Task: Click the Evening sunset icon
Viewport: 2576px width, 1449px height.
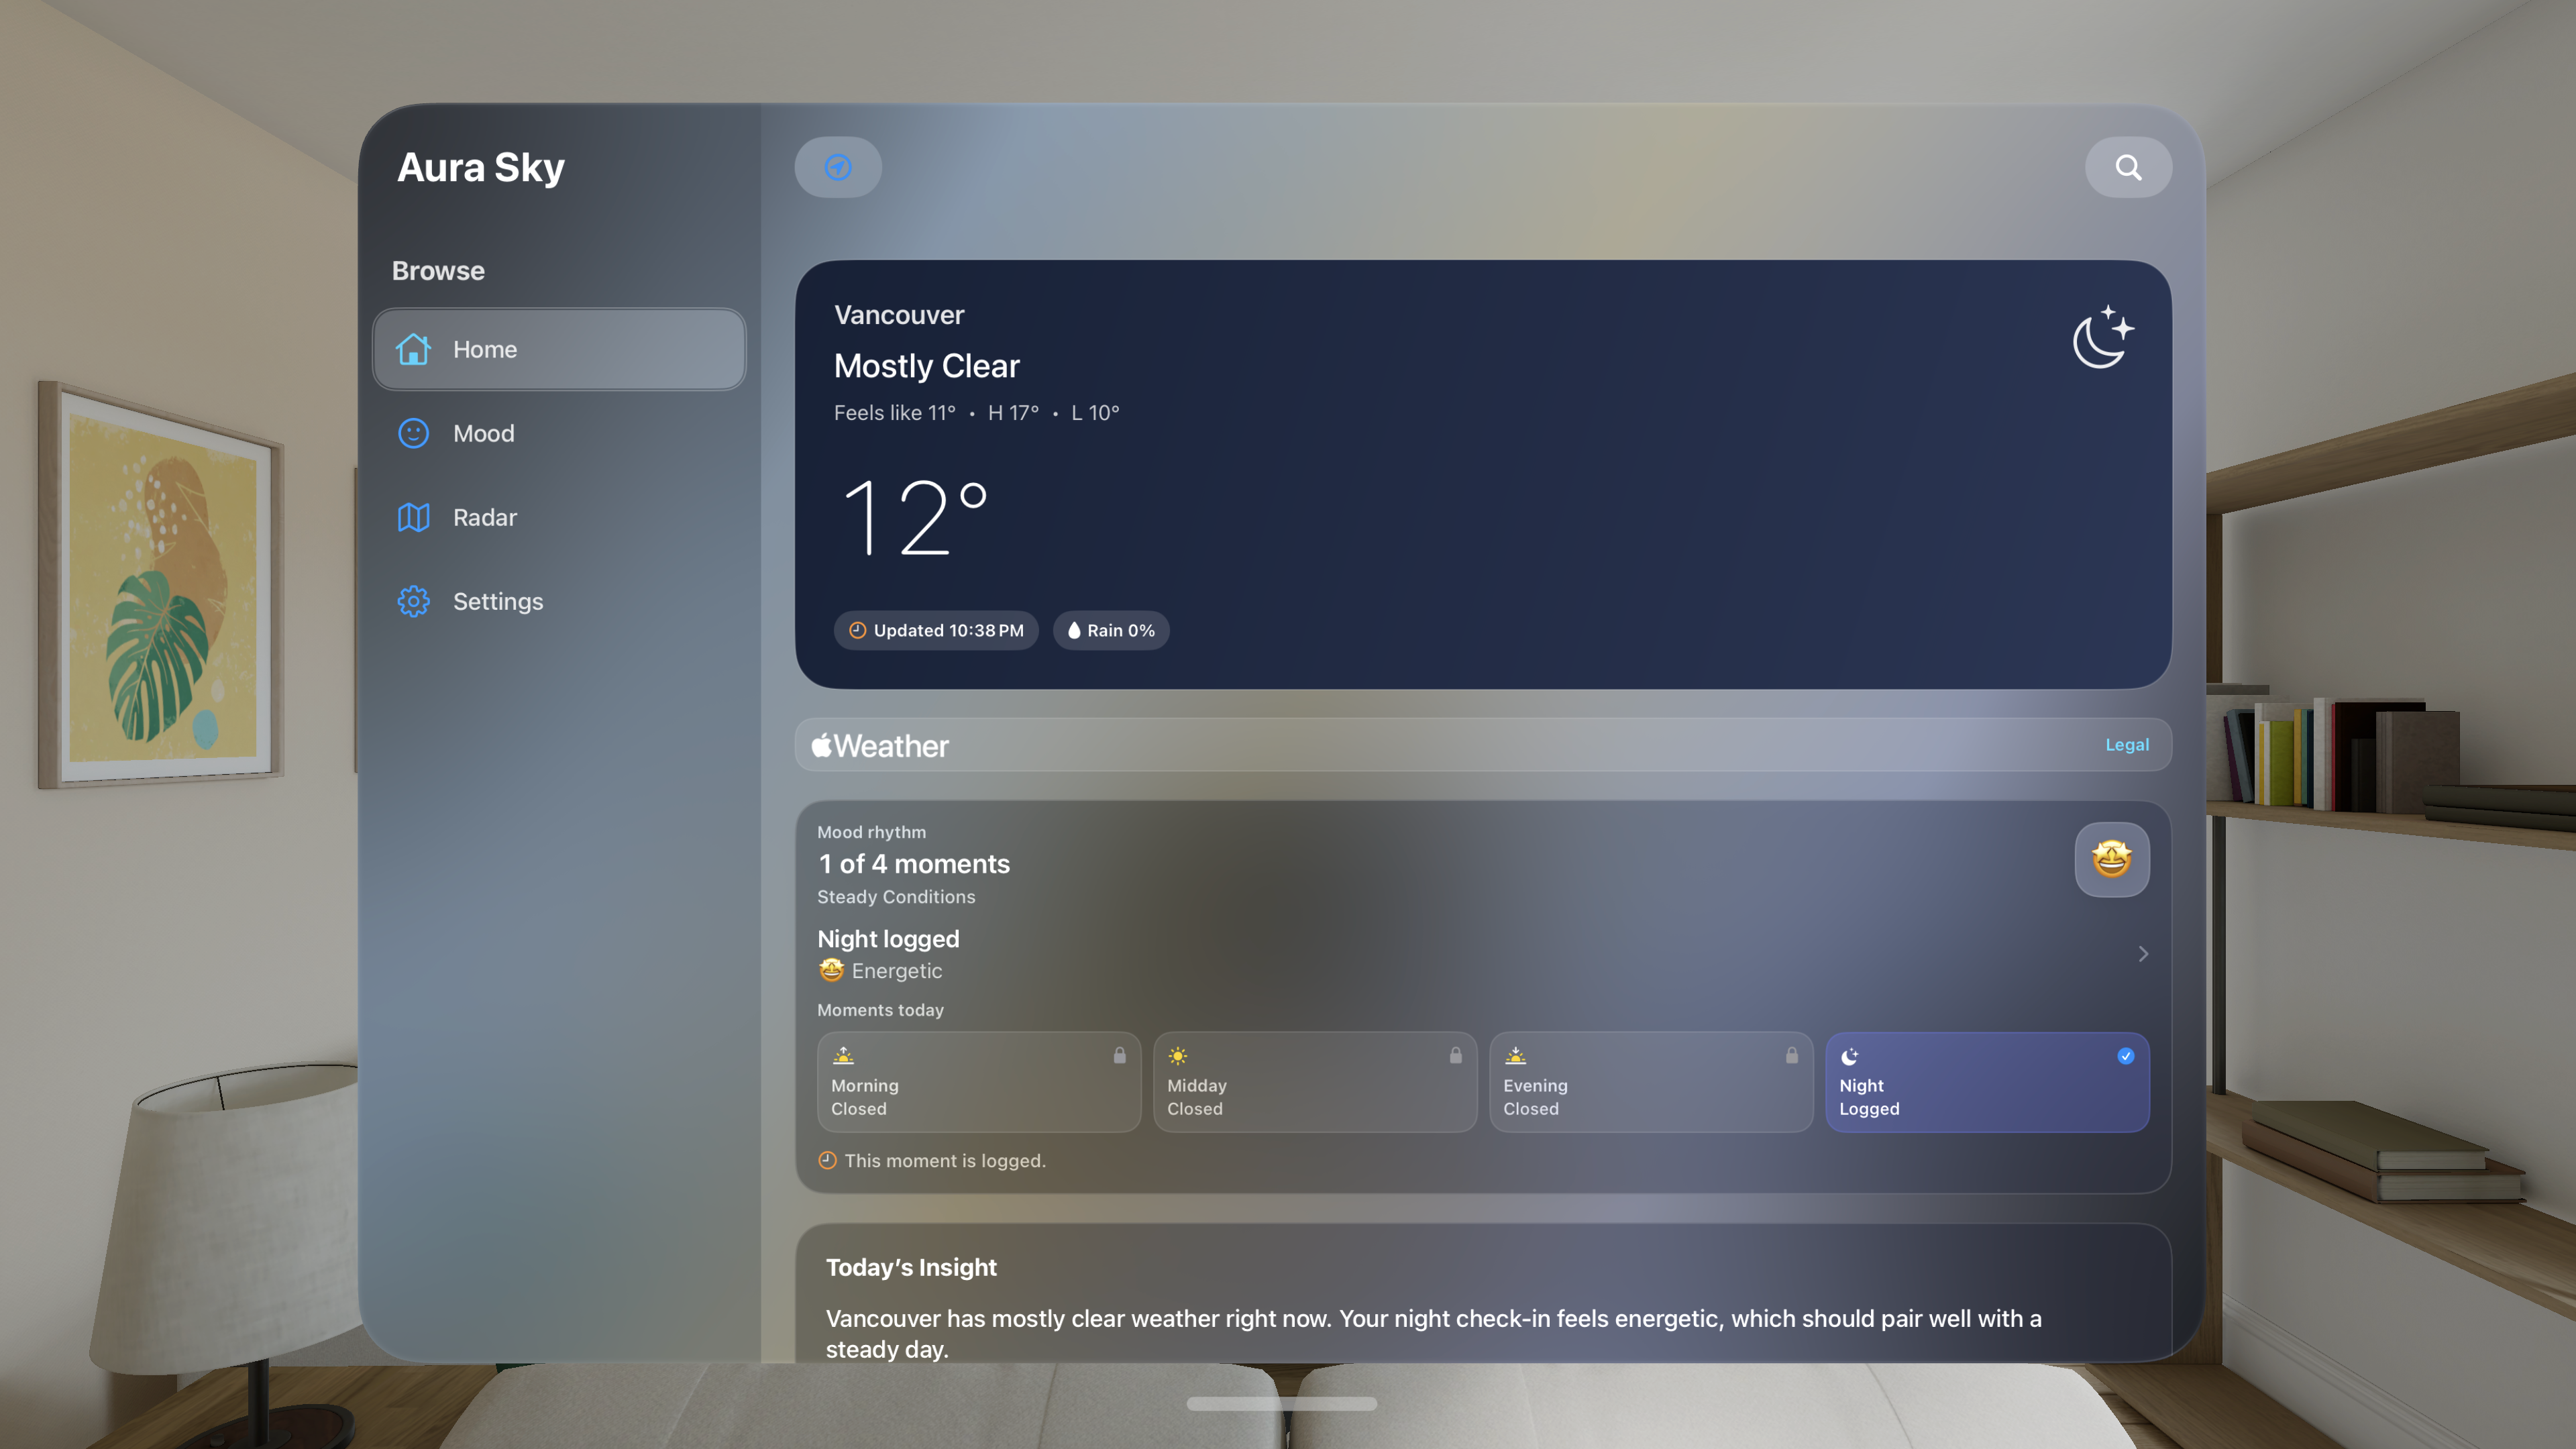Action: 1516,1055
